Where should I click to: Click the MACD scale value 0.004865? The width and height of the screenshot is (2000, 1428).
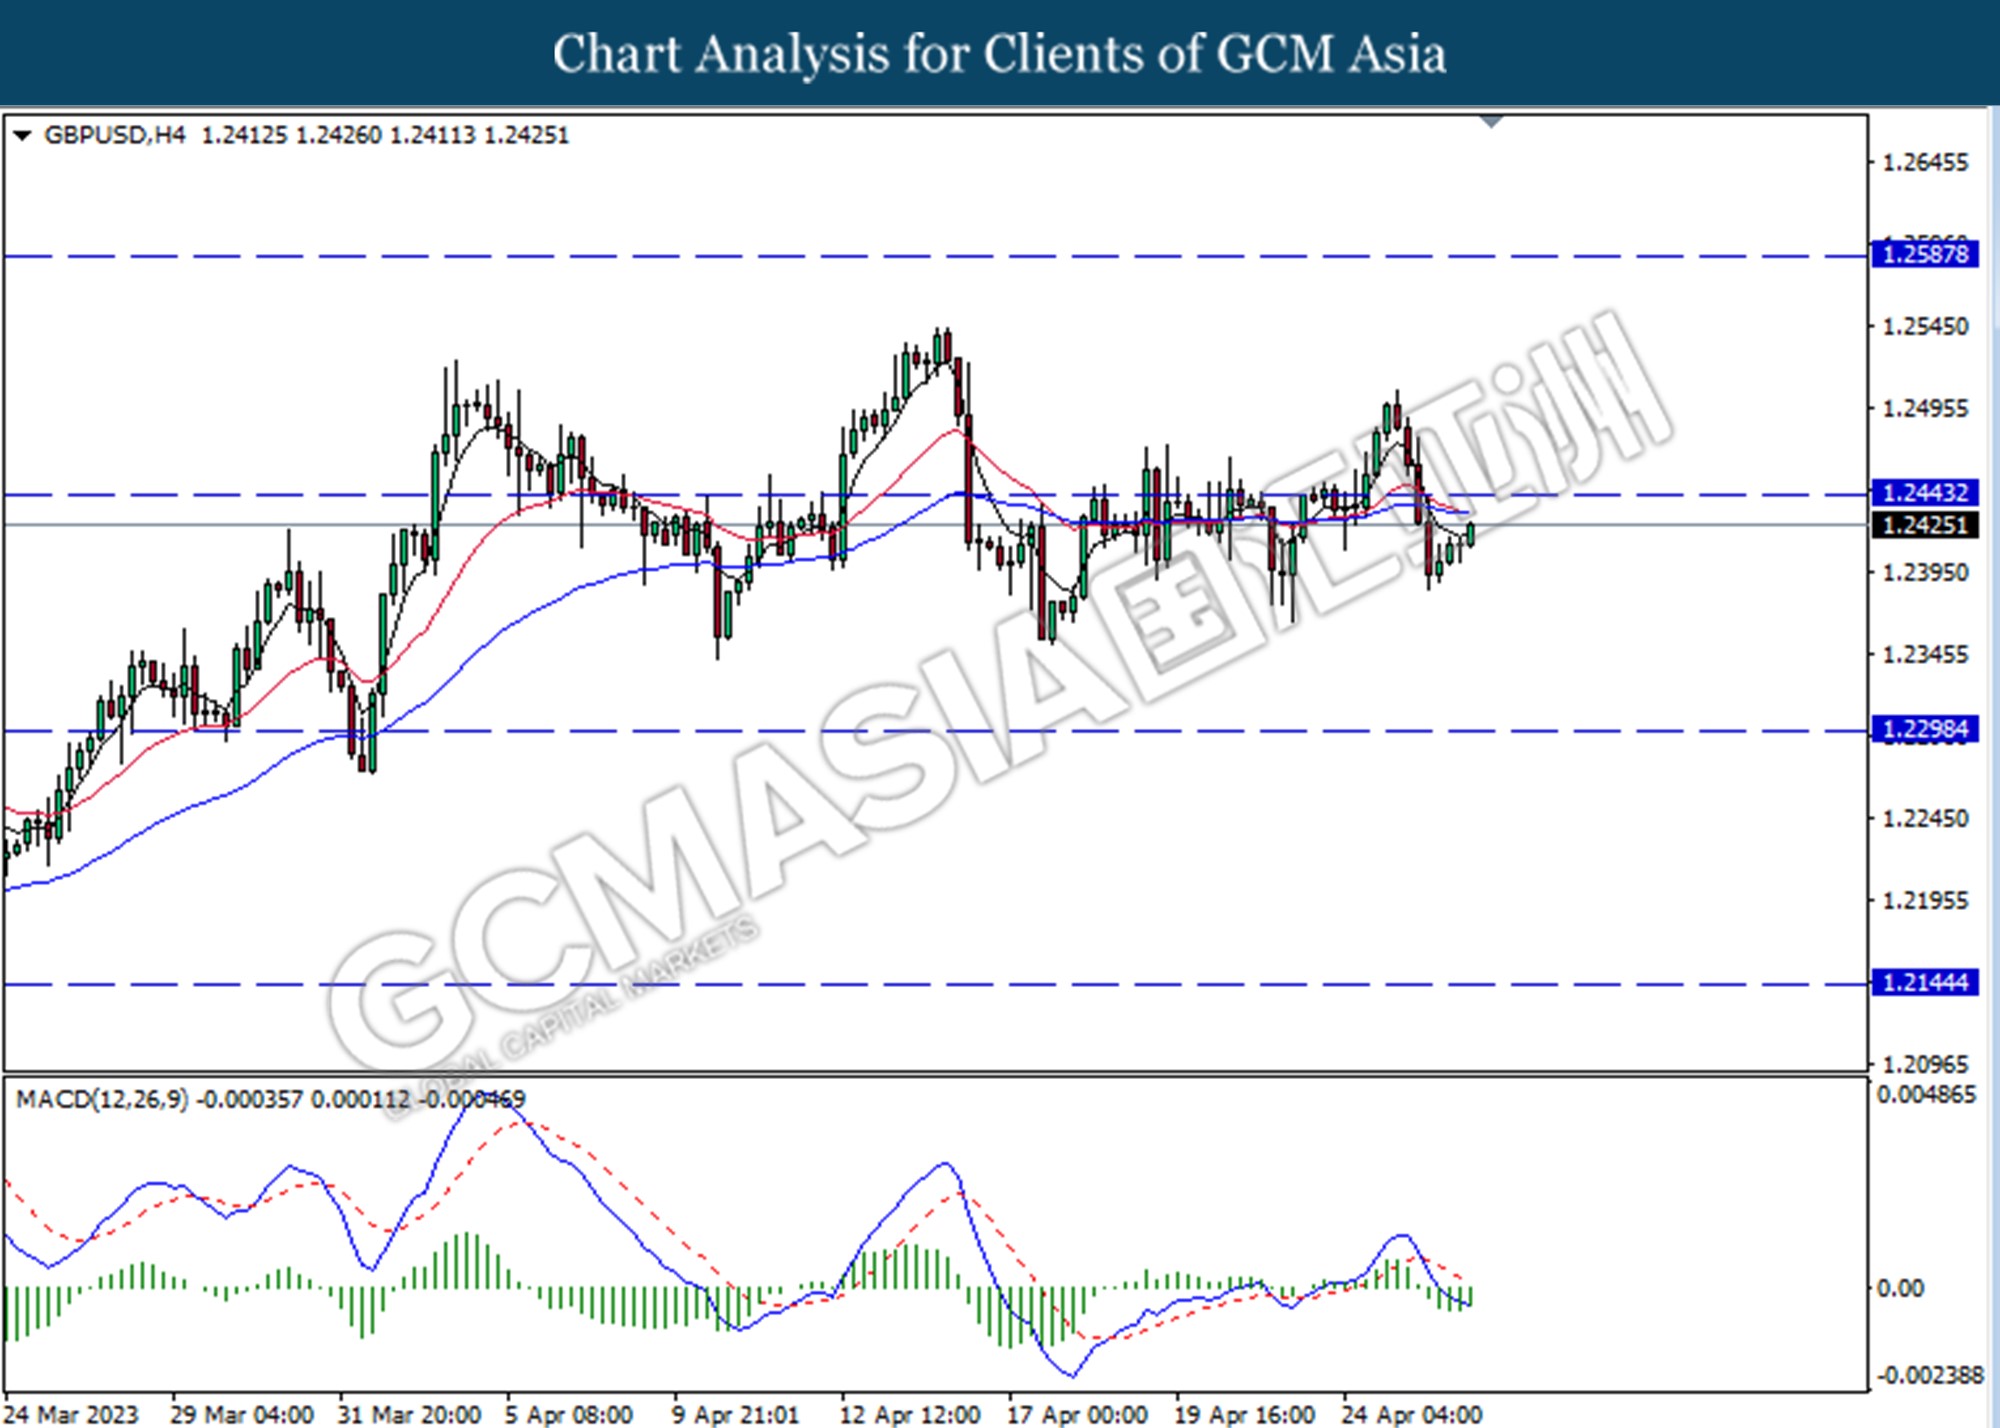coord(1926,1095)
